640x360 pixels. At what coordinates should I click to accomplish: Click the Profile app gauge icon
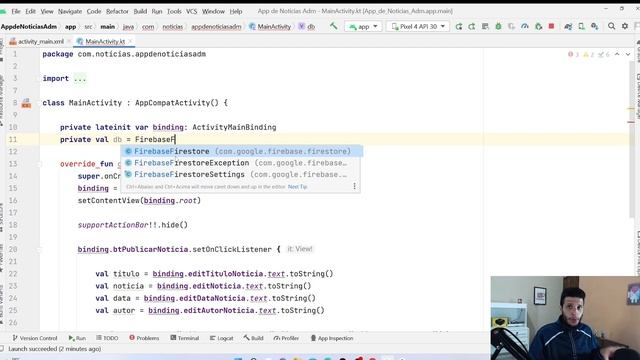pos(525,27)
